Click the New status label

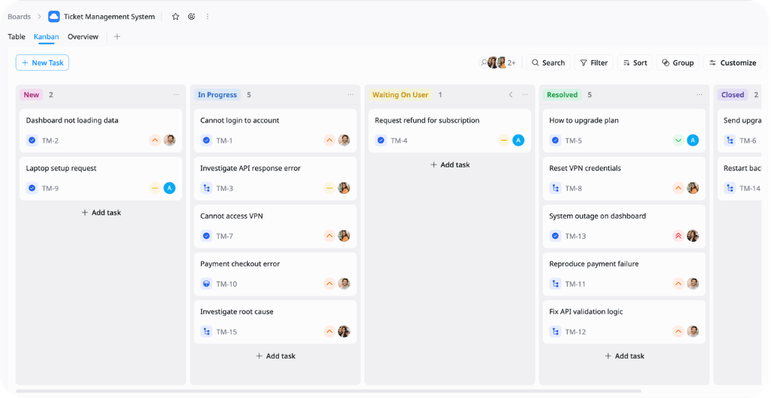point(31,94)
